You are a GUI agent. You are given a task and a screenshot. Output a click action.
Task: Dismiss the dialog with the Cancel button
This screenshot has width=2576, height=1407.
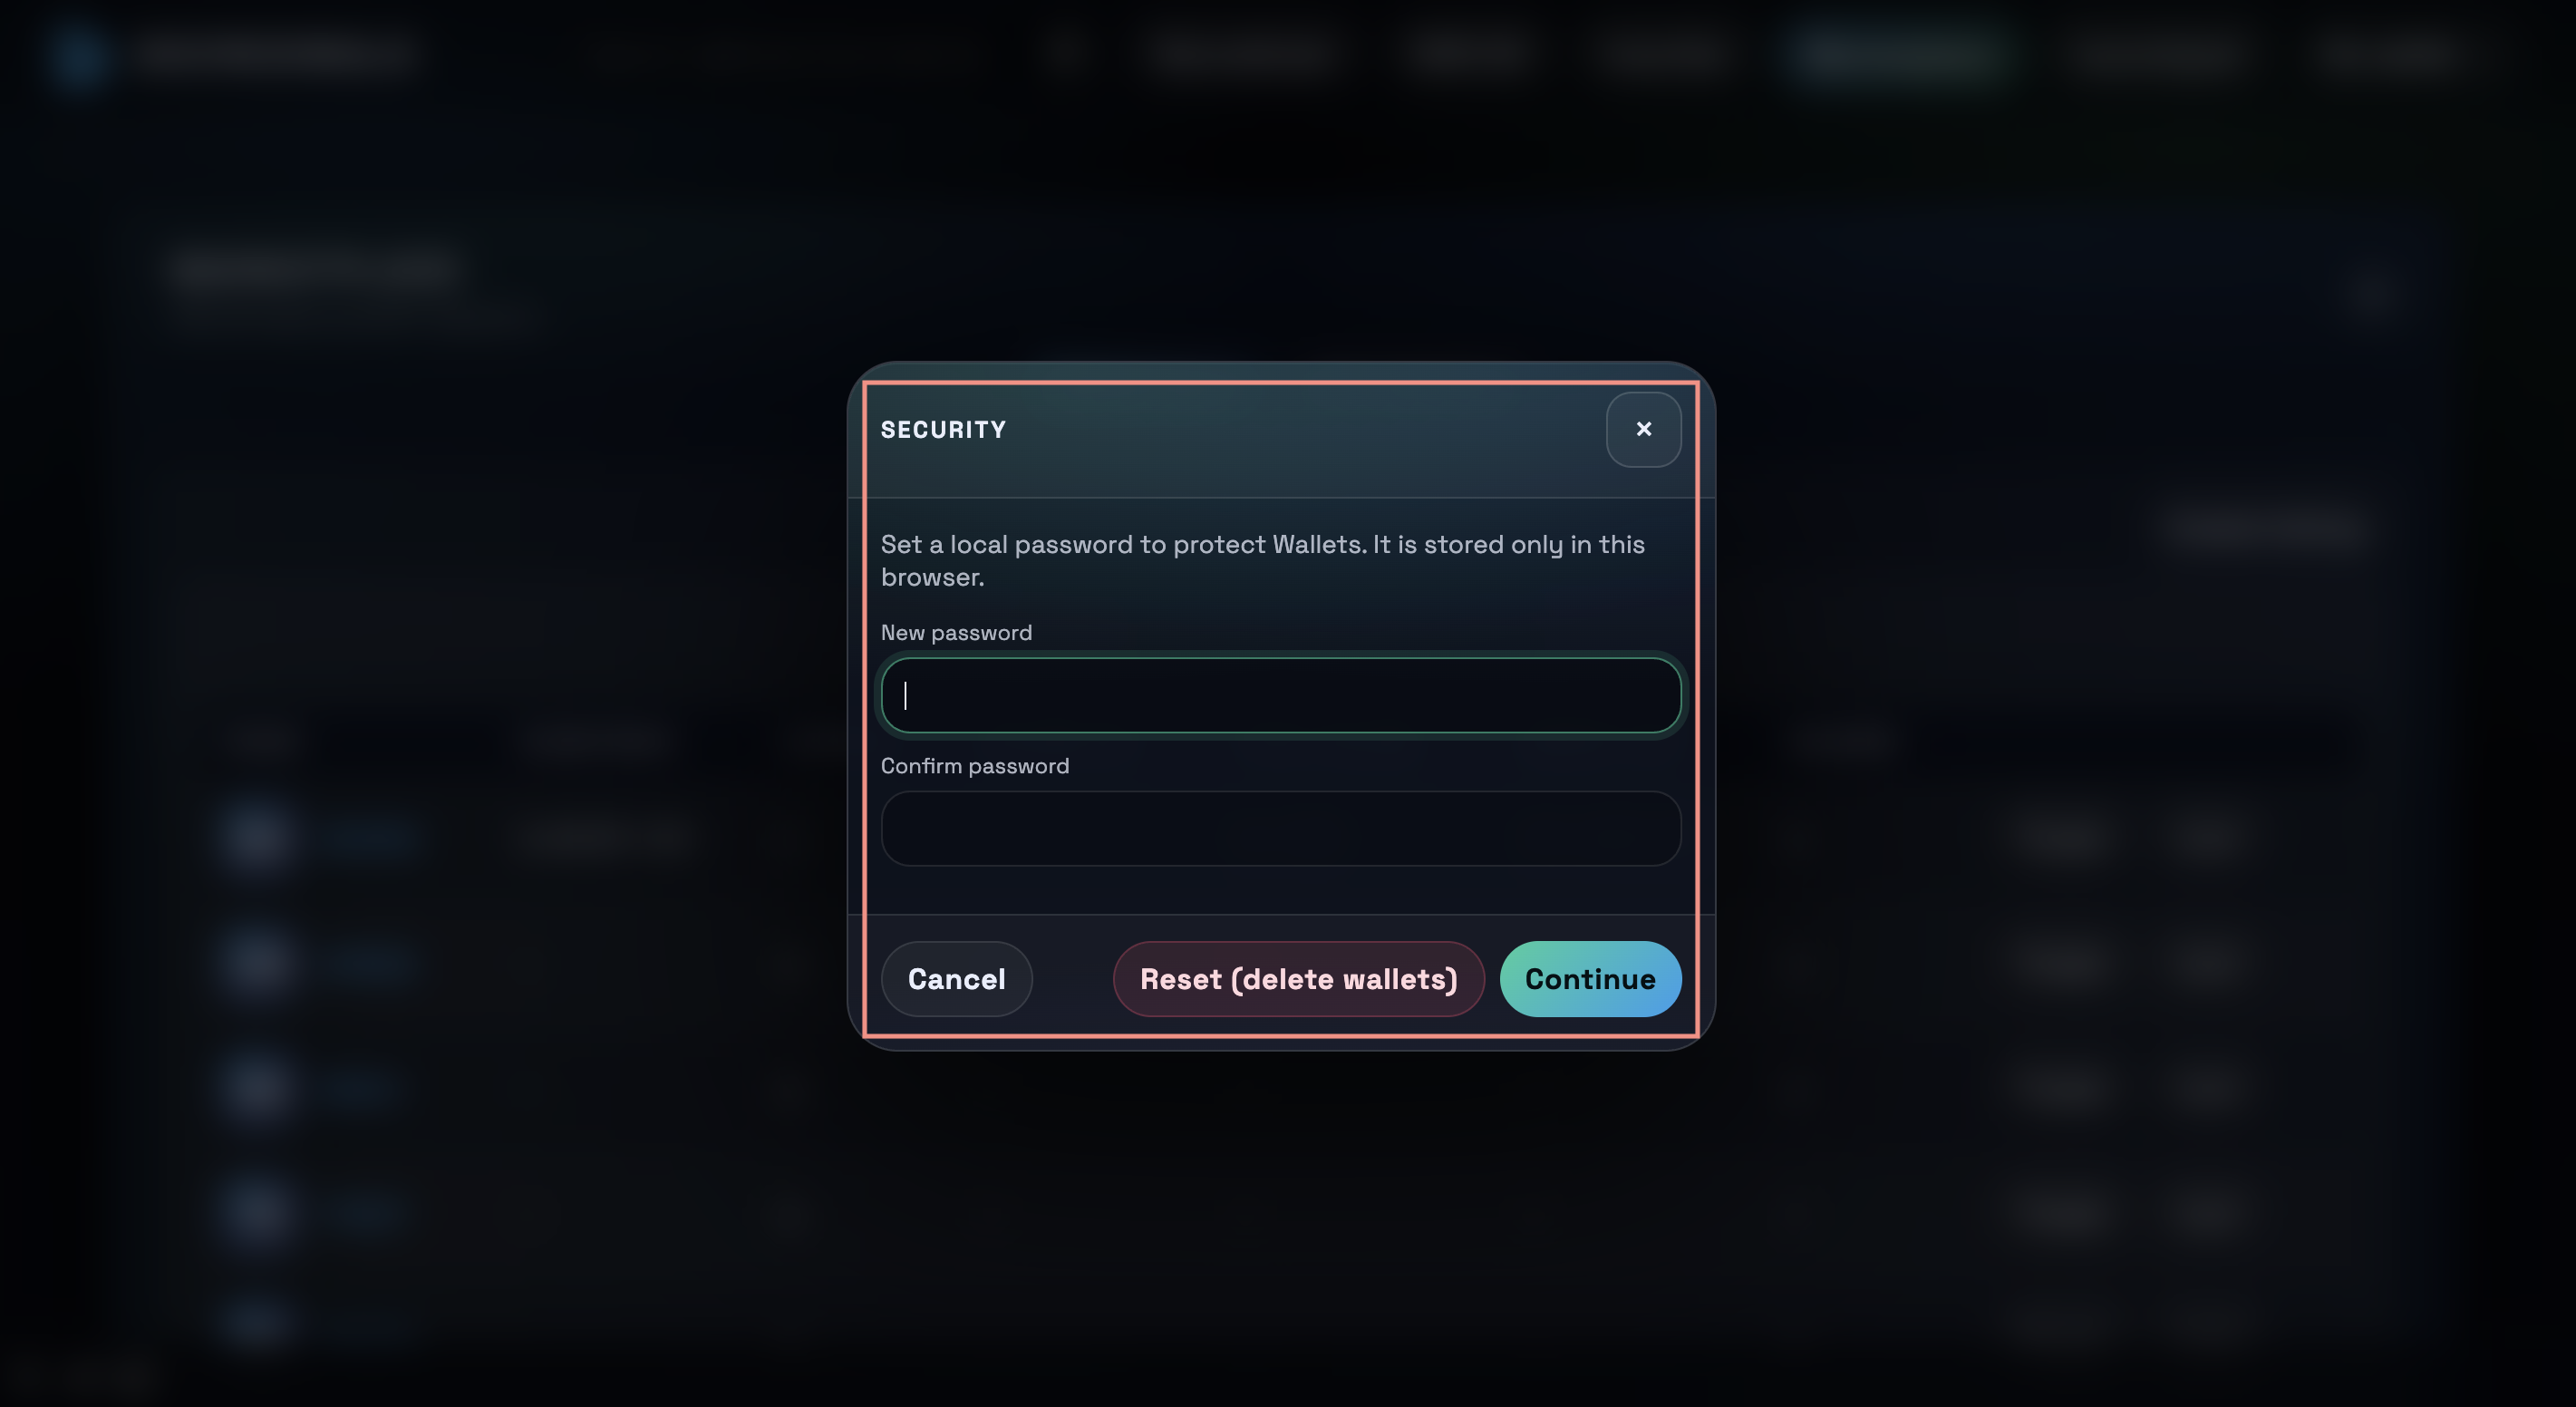(x=956, y=979)
